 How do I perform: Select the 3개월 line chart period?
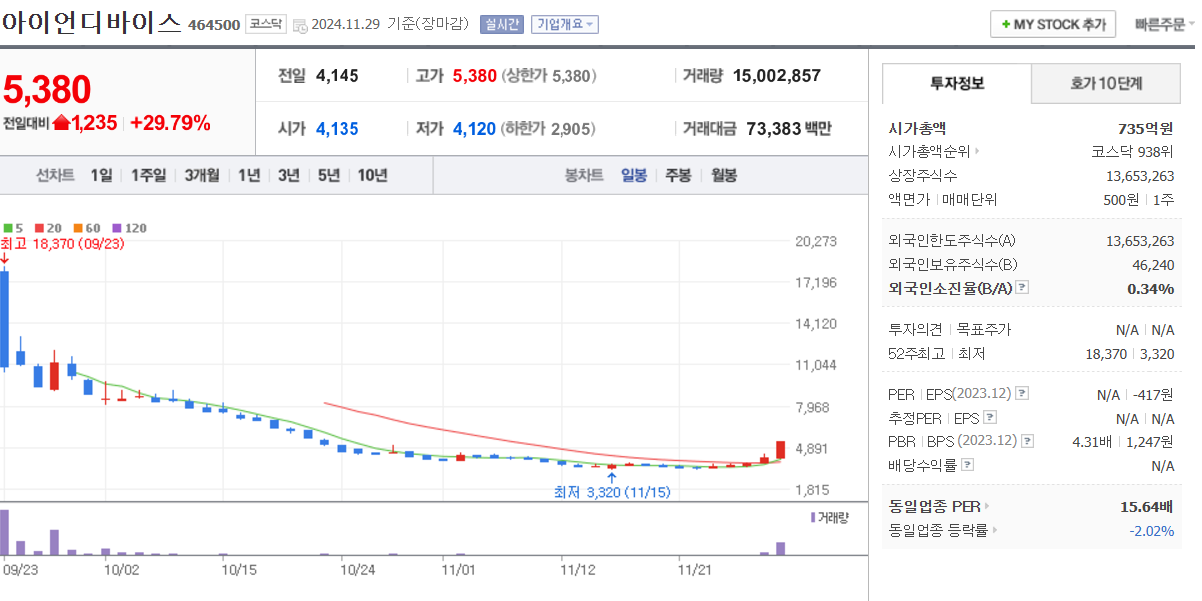(202, 175)
